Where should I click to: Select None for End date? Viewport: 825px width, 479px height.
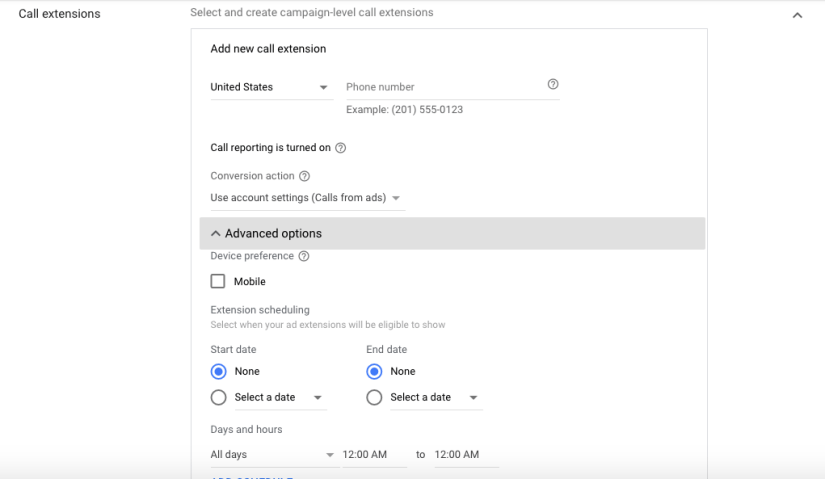point(374,371)
